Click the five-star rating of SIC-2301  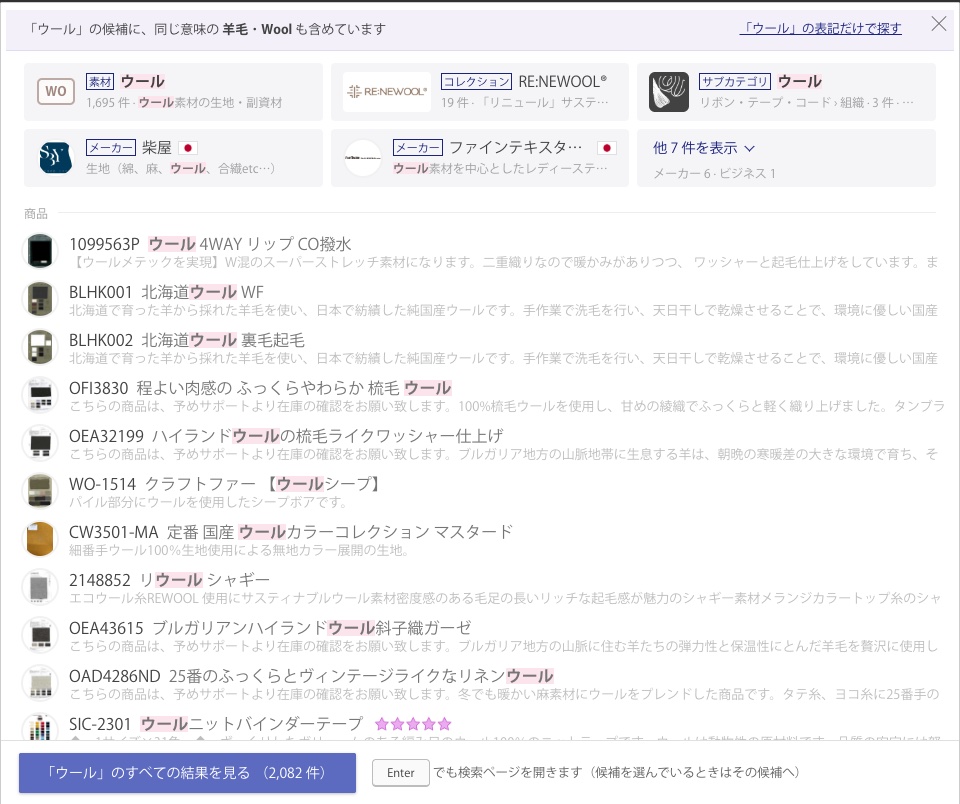tap(413, 724)
